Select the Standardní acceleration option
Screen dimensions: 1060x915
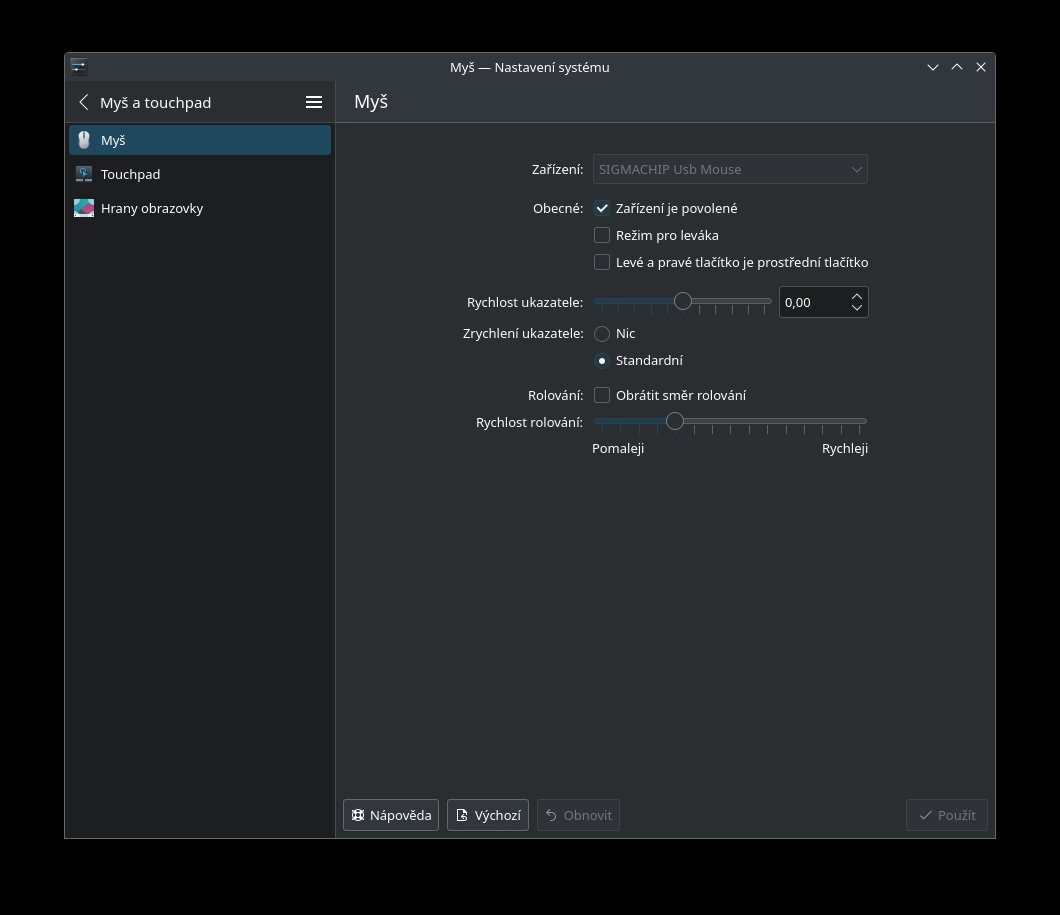point(602,360)
